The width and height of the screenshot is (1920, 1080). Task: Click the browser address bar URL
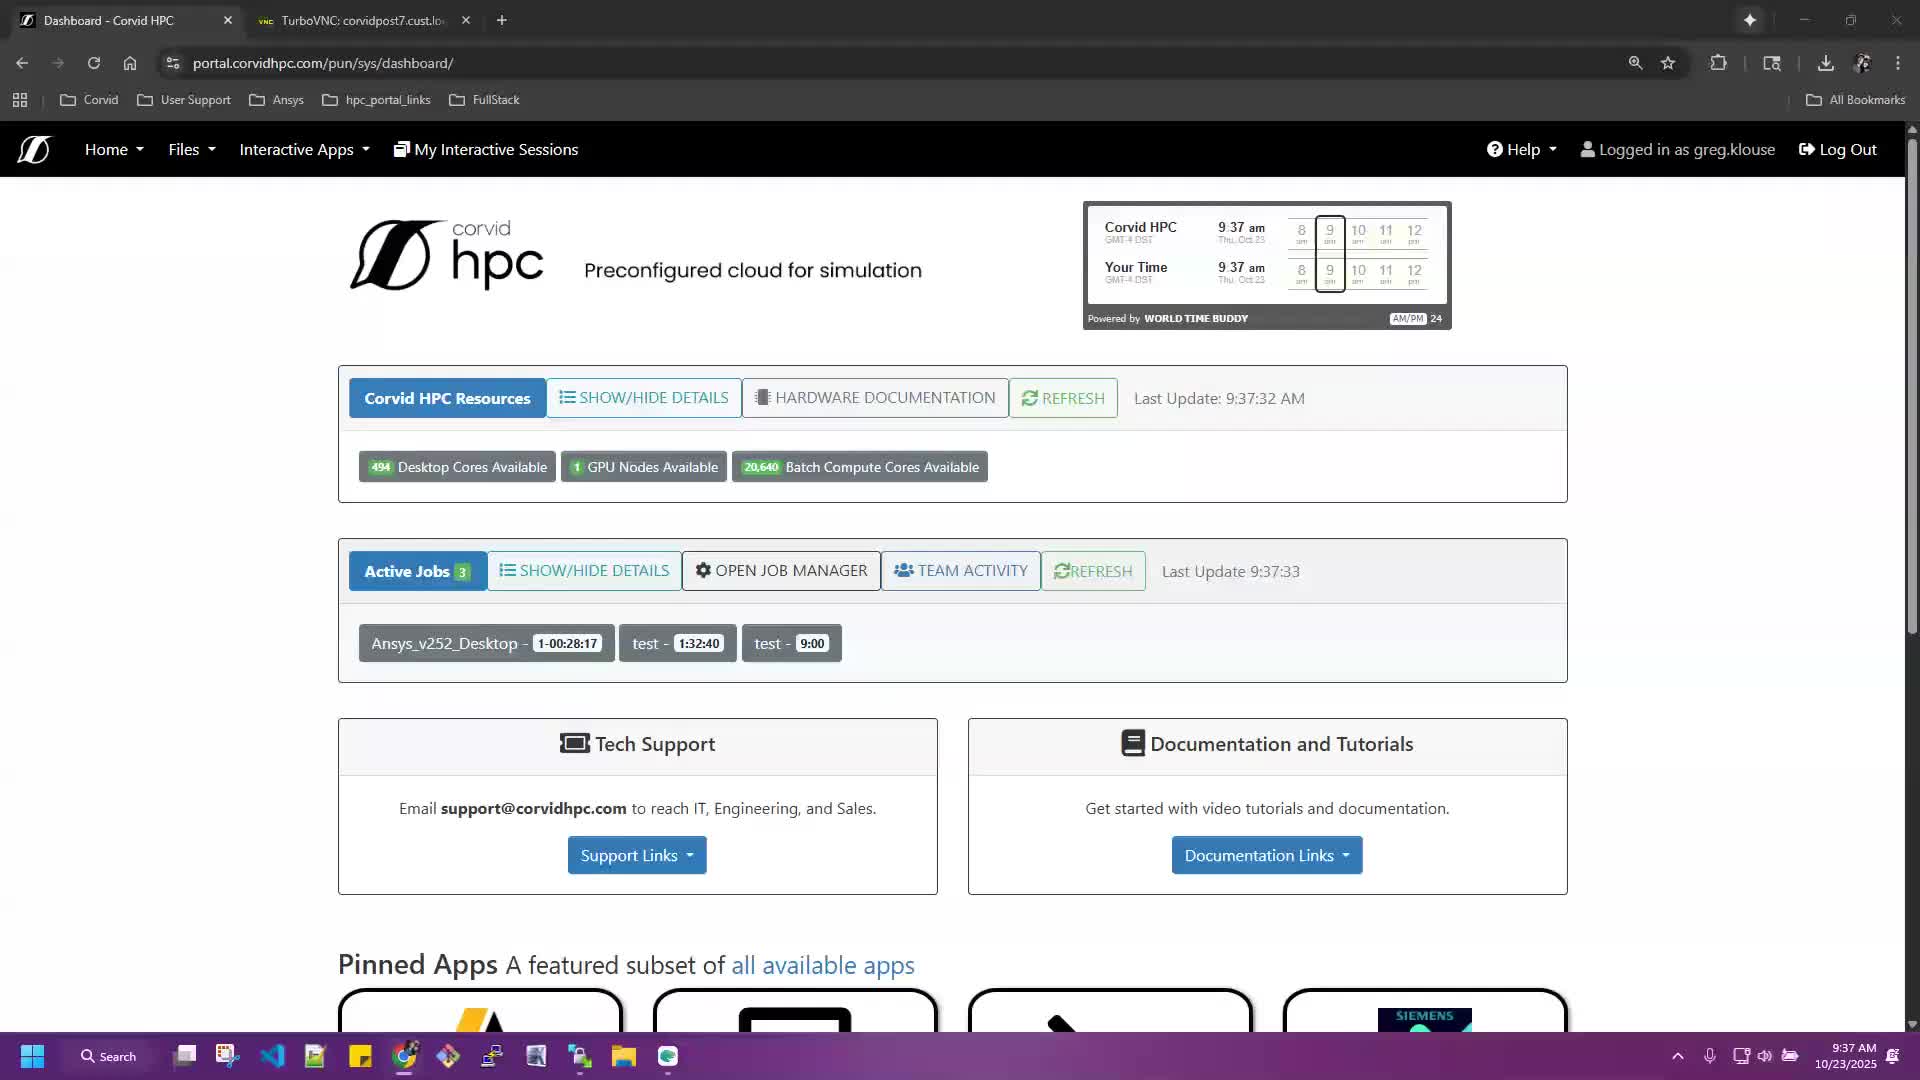[323, 63]
